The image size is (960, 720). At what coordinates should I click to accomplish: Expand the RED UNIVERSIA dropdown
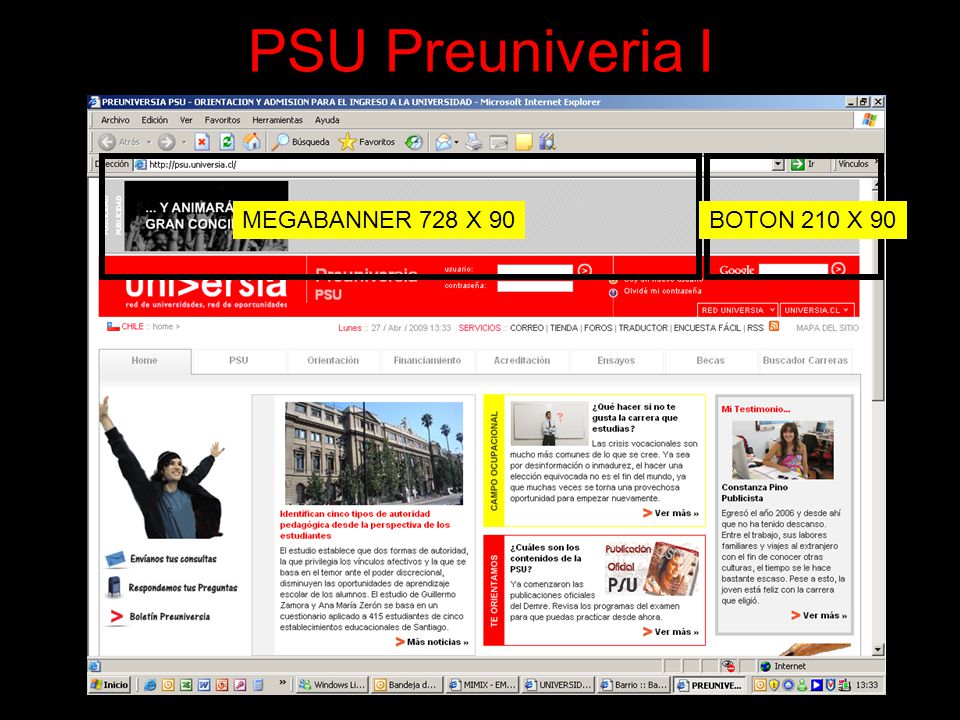tap(737, 310)
